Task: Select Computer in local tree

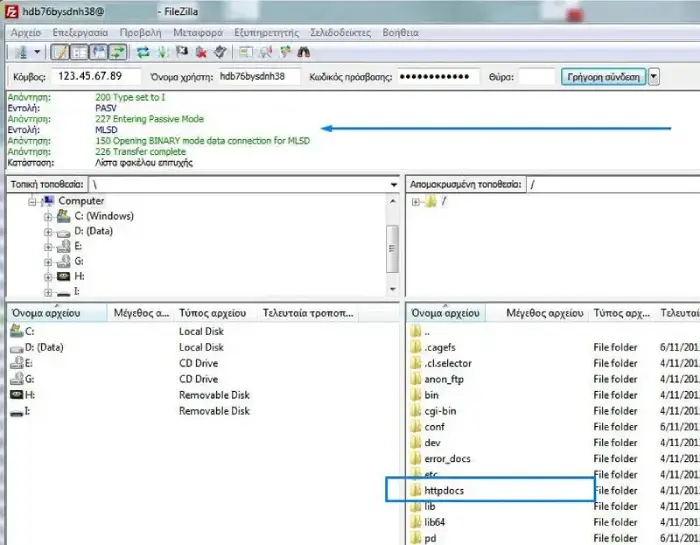Action: 81,201
